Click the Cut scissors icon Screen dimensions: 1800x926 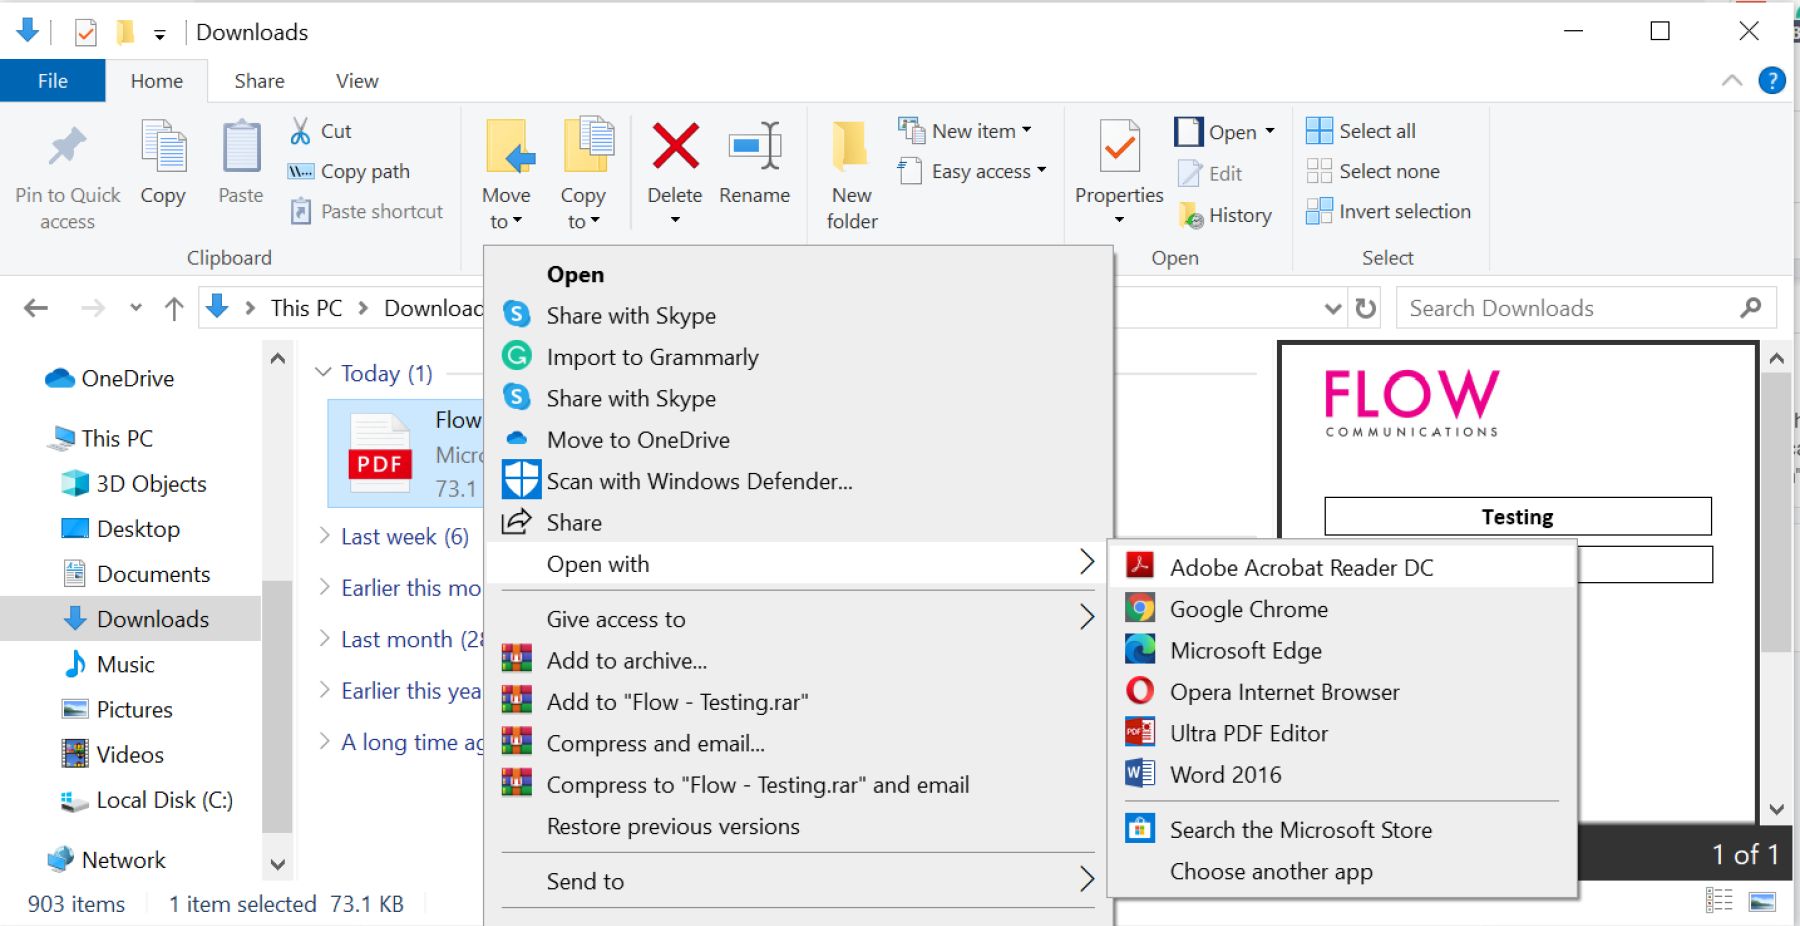pyautogui.click(x=300, y=131)
